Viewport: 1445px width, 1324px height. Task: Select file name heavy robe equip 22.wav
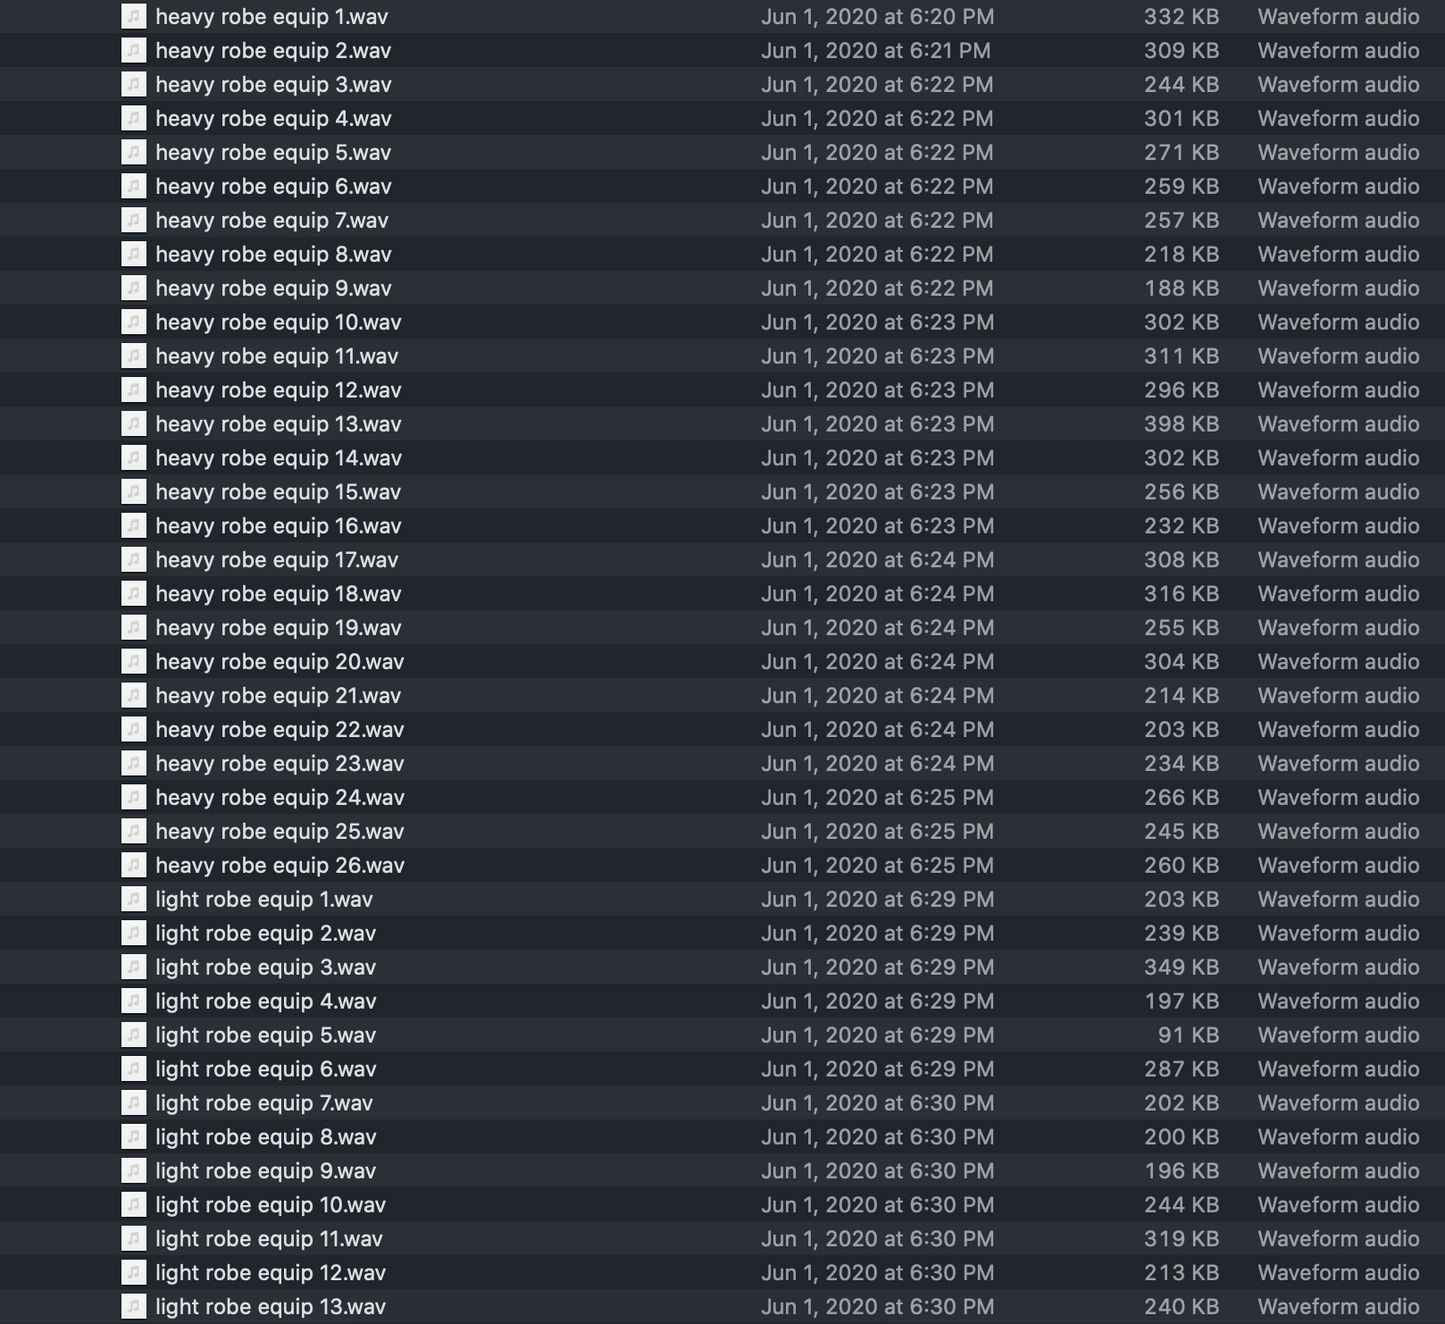coord(280,730)
